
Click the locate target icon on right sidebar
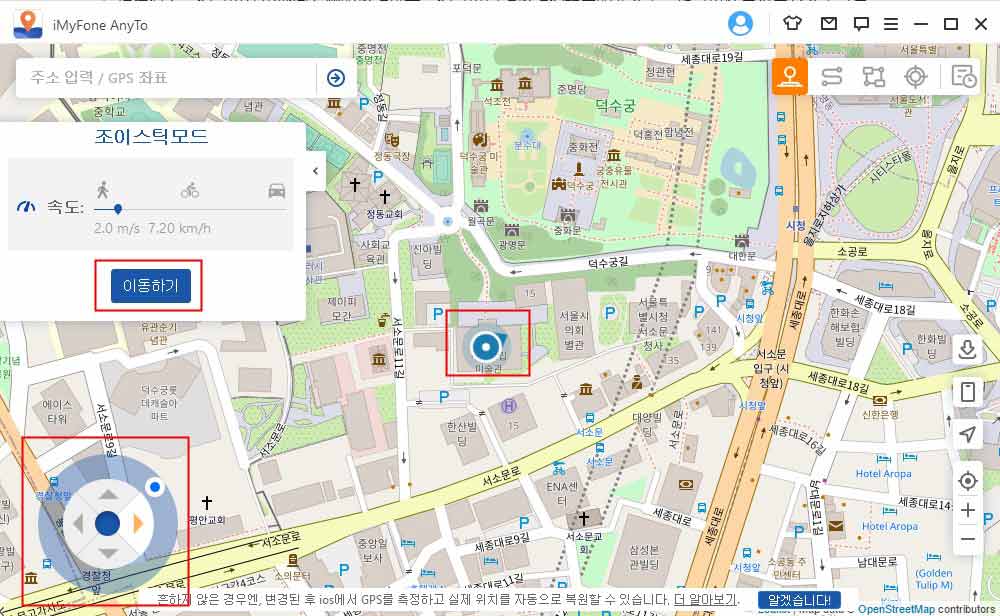(967, 481)
